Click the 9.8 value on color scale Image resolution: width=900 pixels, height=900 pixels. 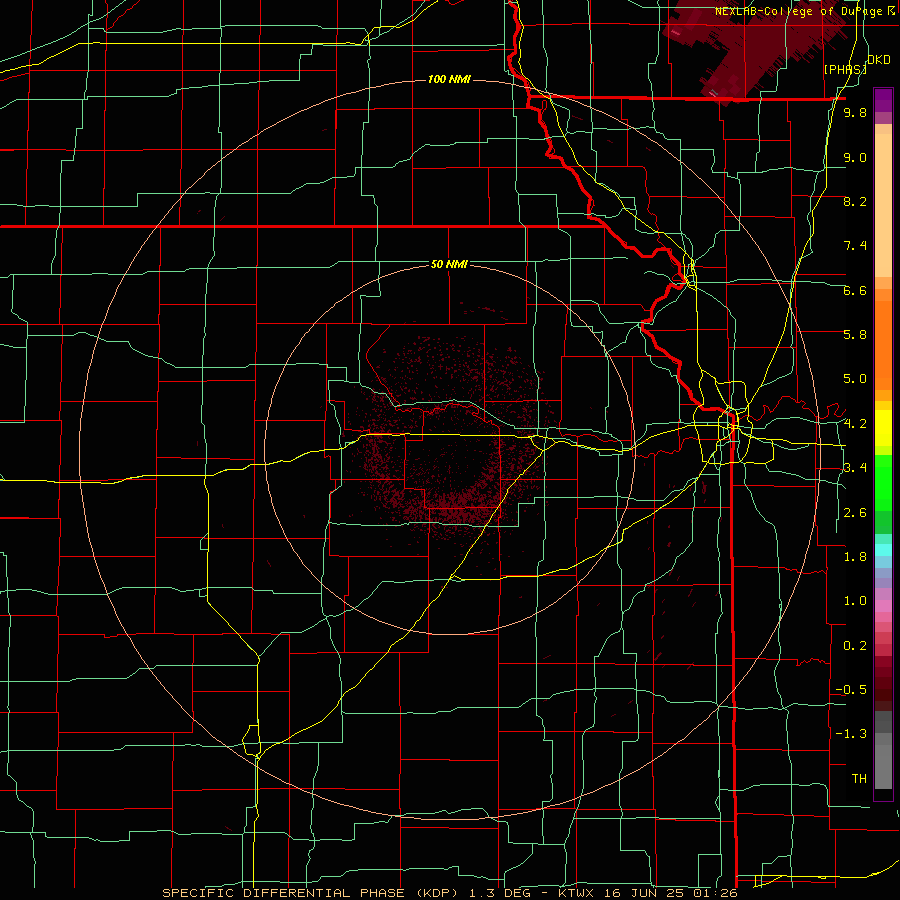tap(855, 113)
